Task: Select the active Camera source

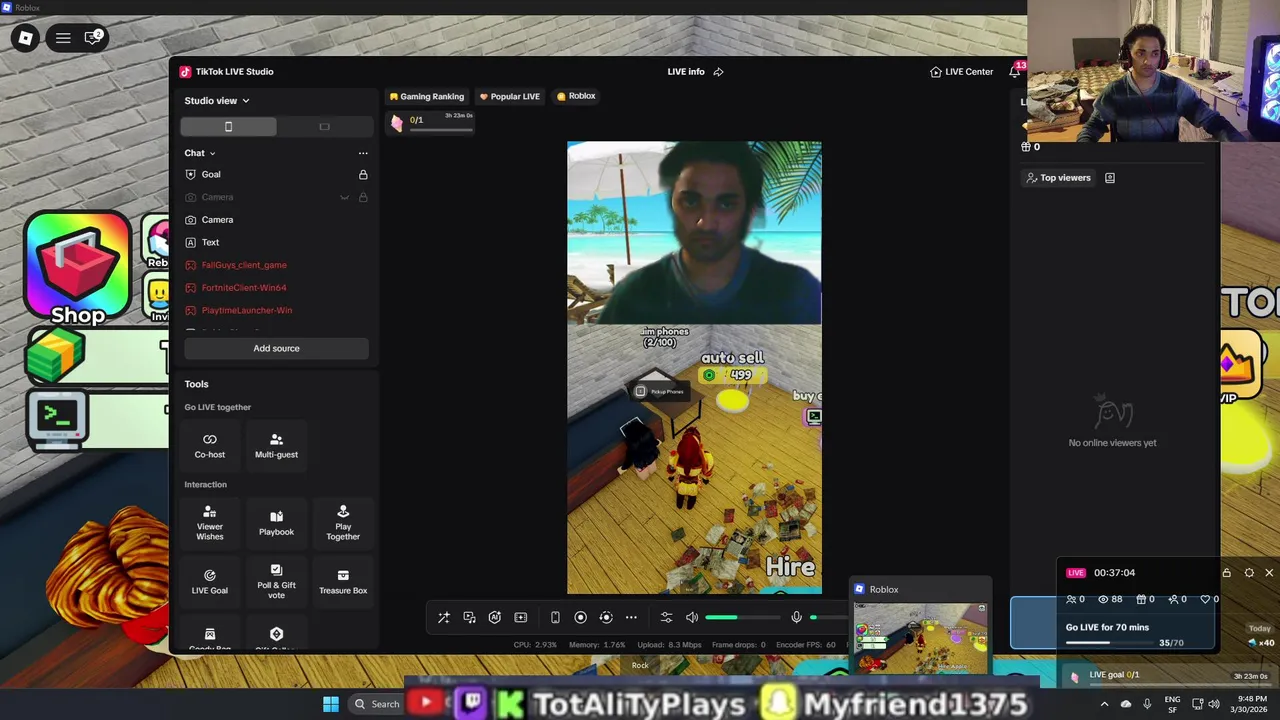Action: tap(276, 220)
